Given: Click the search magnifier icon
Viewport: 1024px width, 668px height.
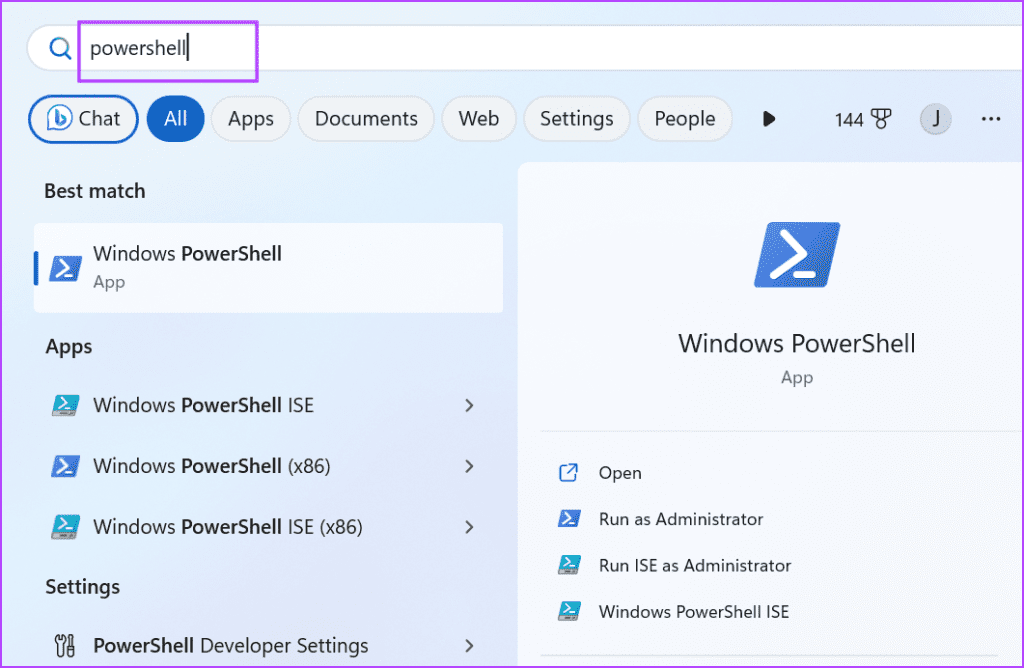Looking at the screenshot, I should [x=60, y=48].
